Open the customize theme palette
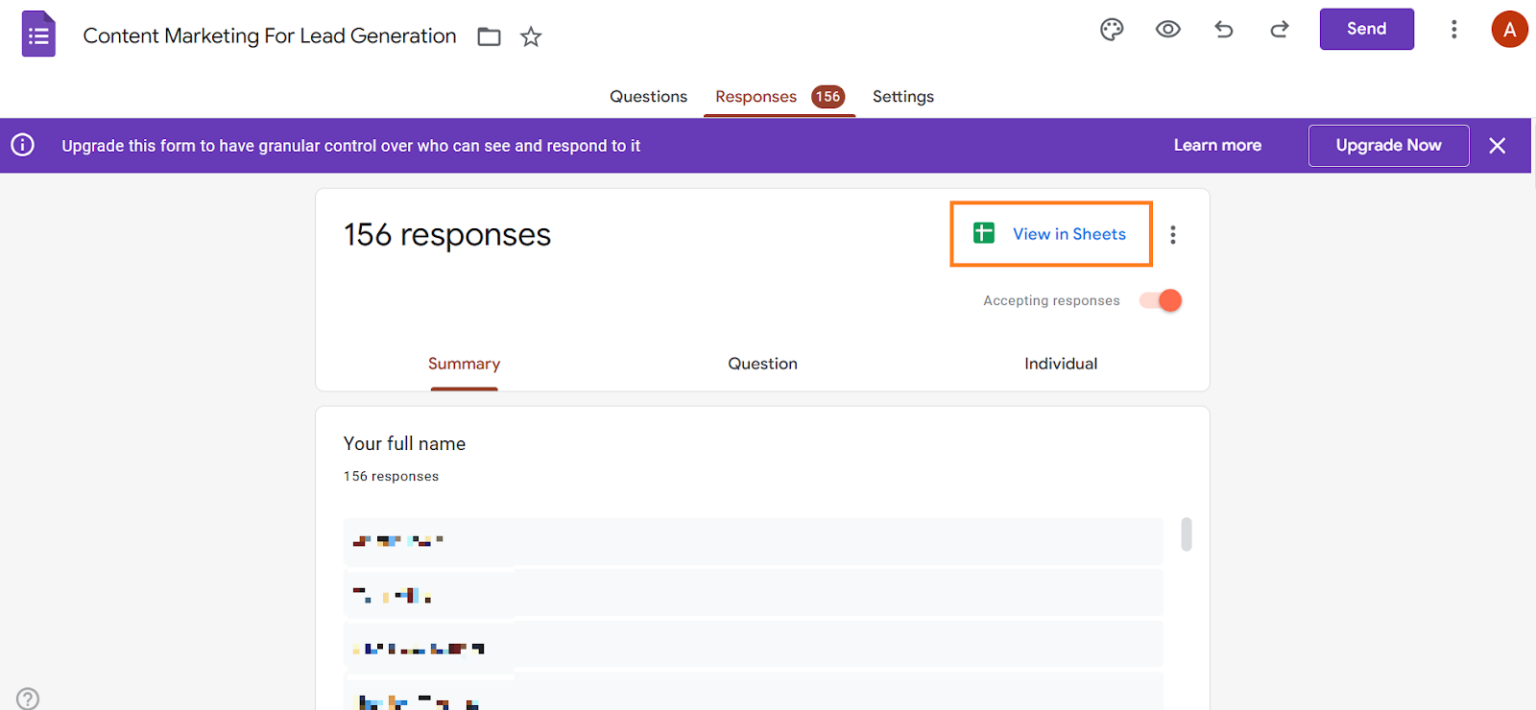 [1112, 30]
